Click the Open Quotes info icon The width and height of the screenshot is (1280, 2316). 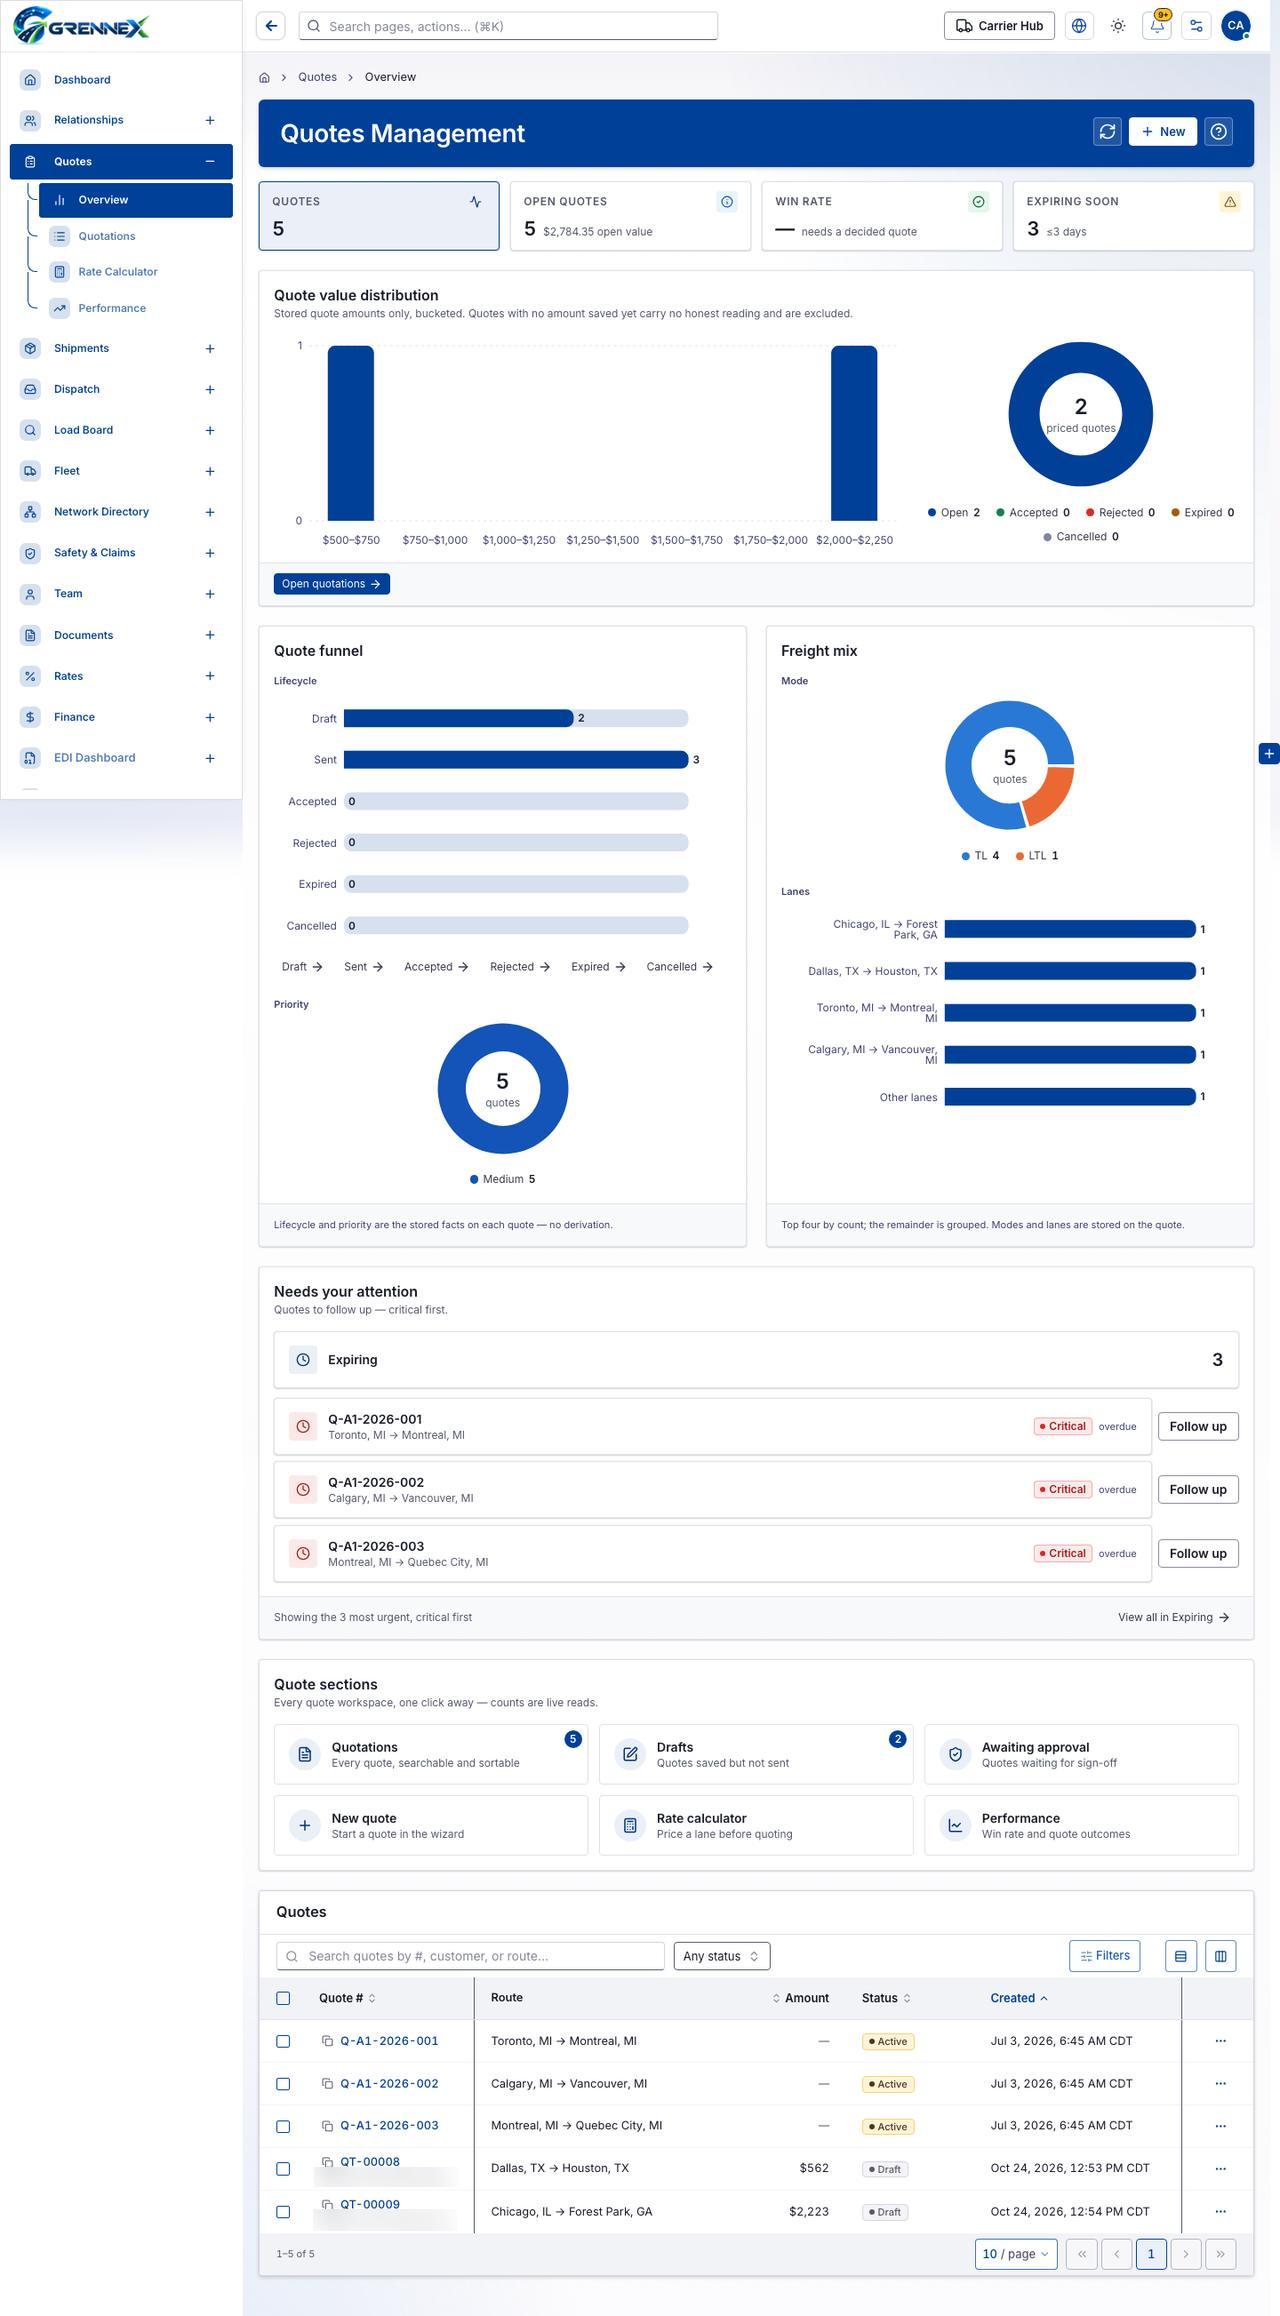[727, 202]
